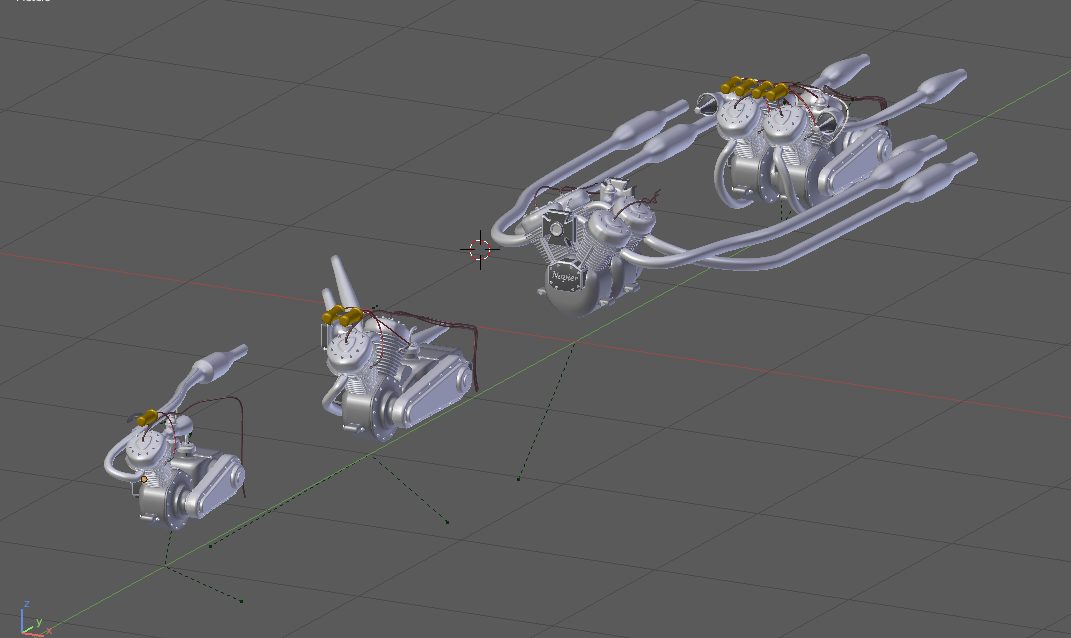Select the lowest empty point near the bottom-left
The width and height of the screenshot is (1071, 638).
[242, 601]
